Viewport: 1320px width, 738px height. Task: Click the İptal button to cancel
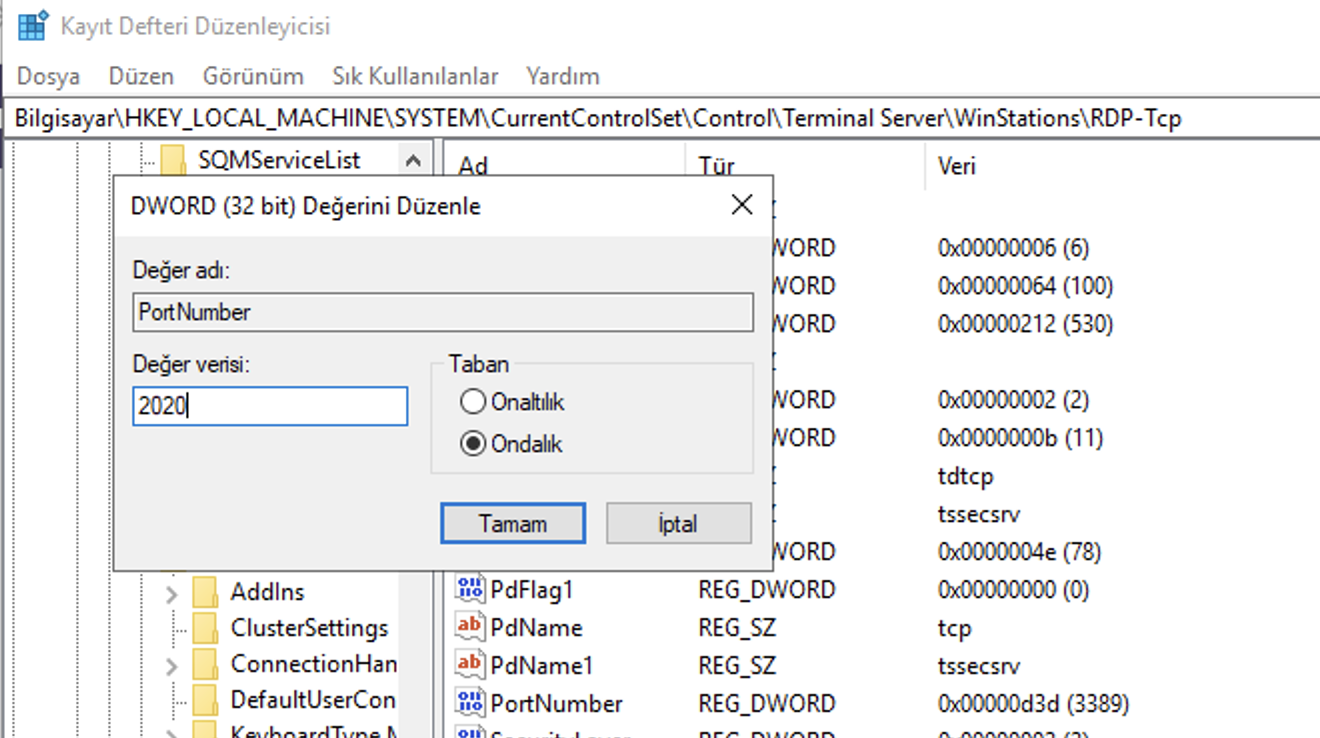[678, 523]
